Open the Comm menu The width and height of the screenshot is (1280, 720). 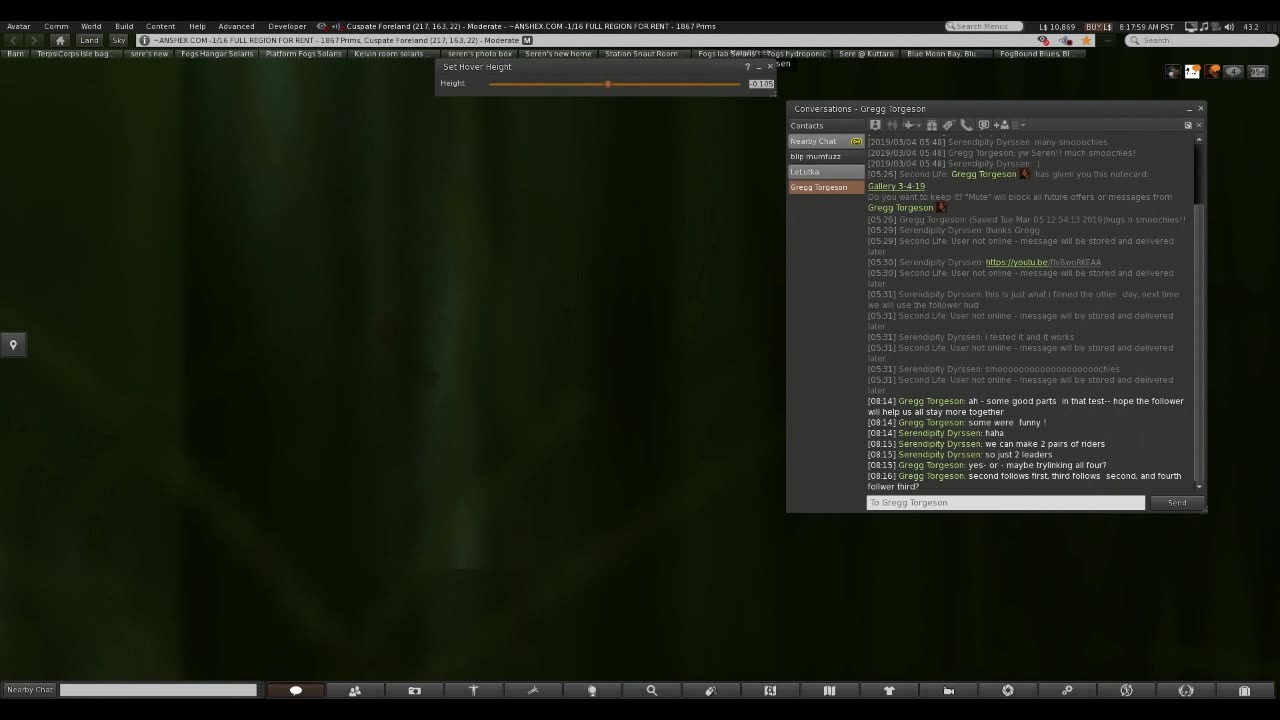[56, 26]
